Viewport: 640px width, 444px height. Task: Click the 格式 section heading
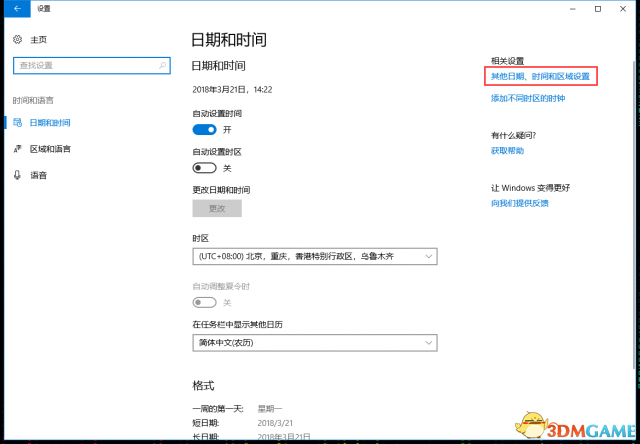coord(203,386)
